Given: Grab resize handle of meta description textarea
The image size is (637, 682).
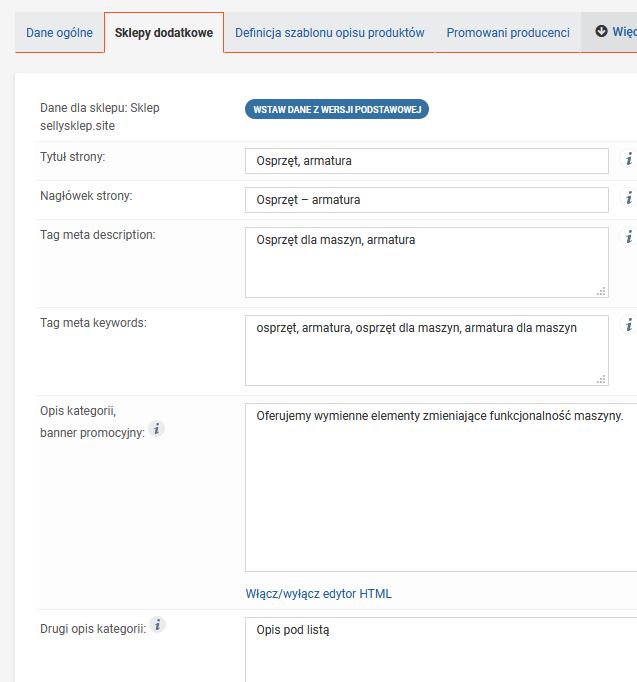Looking at the screenshot, I should (x=602, y=291).
